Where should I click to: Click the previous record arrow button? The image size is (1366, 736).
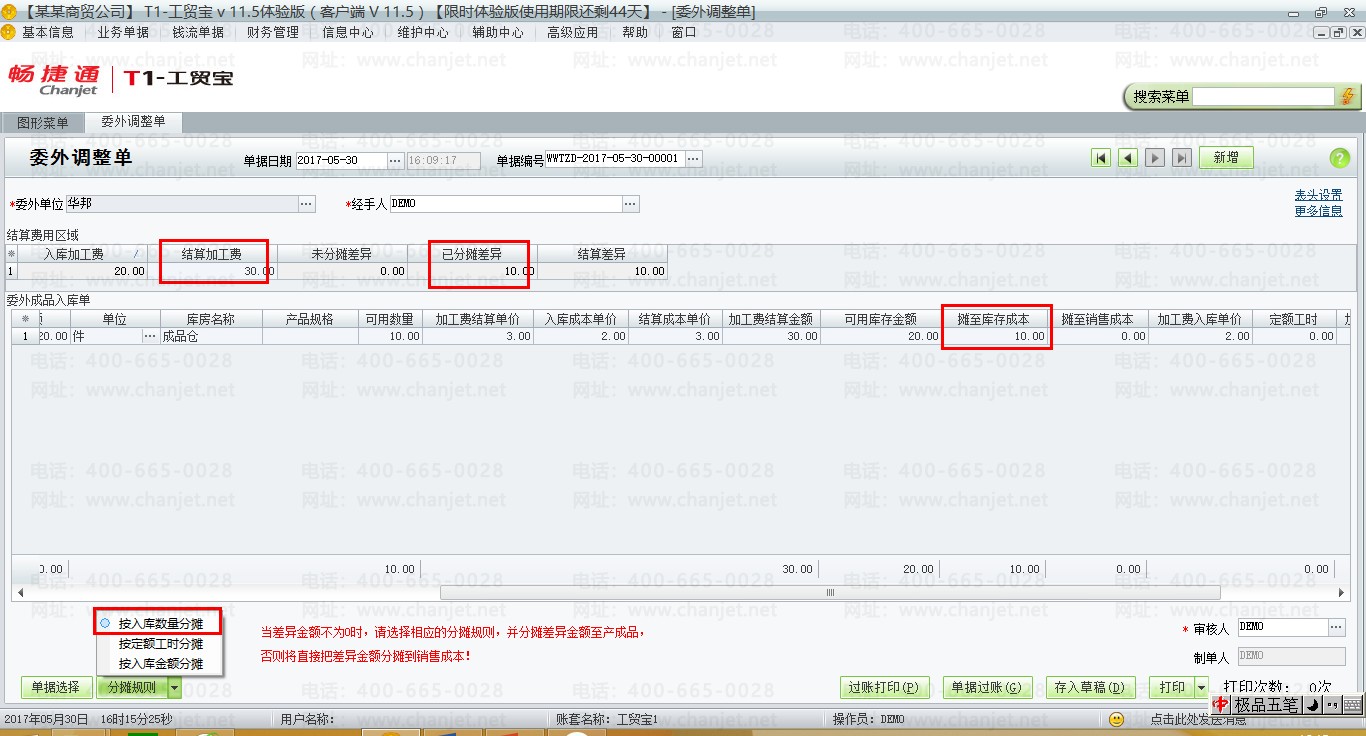[1128, 158]
